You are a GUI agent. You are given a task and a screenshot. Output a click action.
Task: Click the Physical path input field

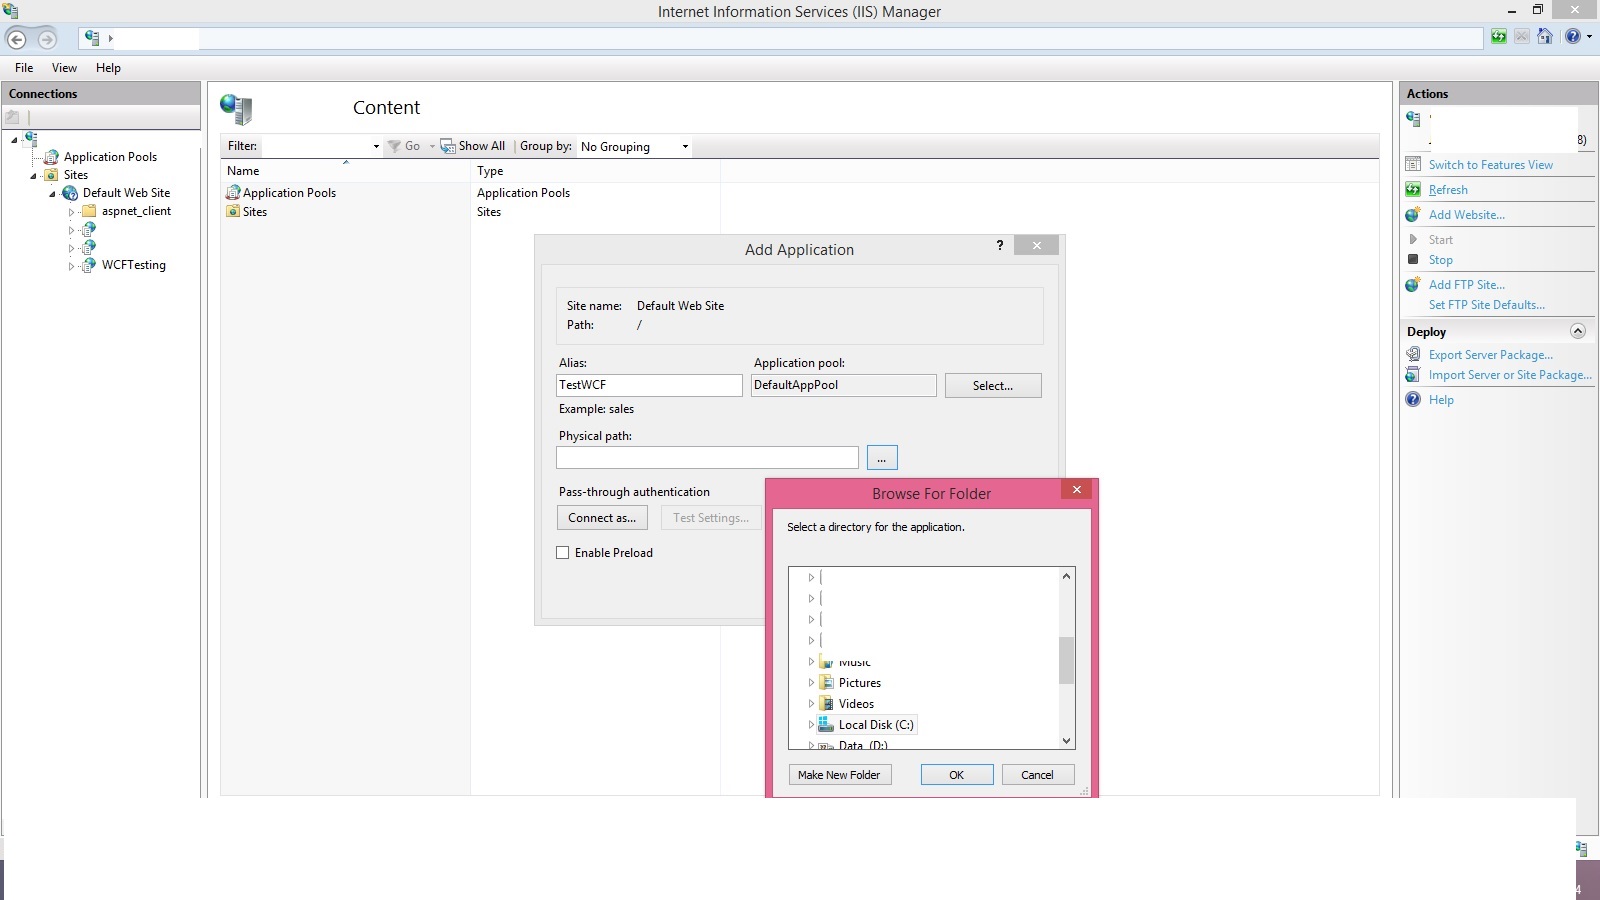click(x=707, y=458)
